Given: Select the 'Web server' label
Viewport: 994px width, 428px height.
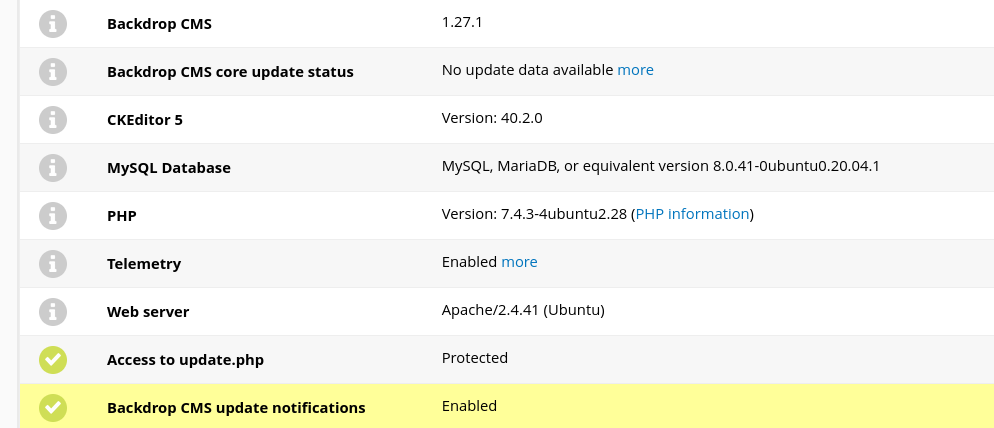Looking at the screenshot, I should pyautogui.click(x=148, y=312).
